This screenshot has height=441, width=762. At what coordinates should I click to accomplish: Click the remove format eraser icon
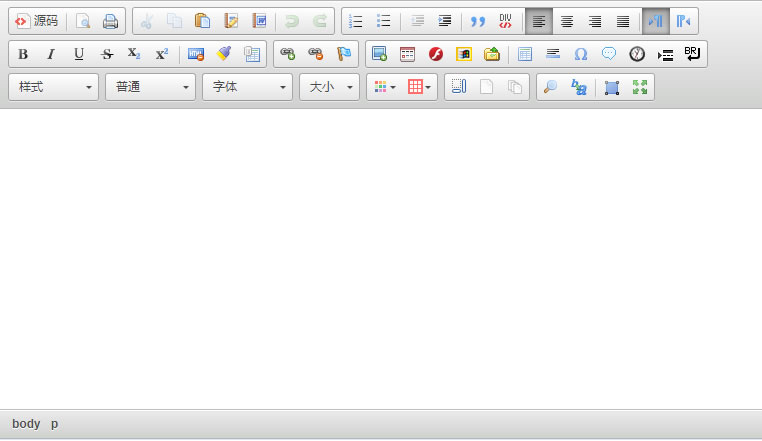(x=224, y=54)
